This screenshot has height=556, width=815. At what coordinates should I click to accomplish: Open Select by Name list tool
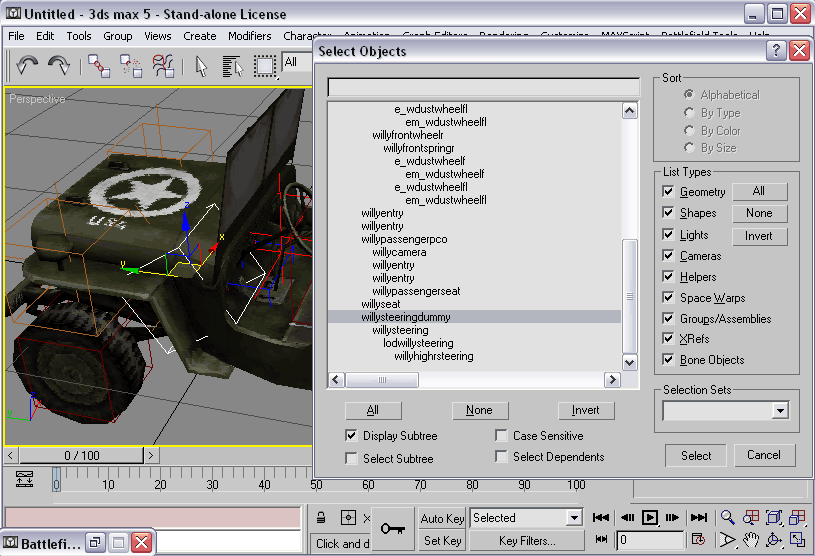232,67
